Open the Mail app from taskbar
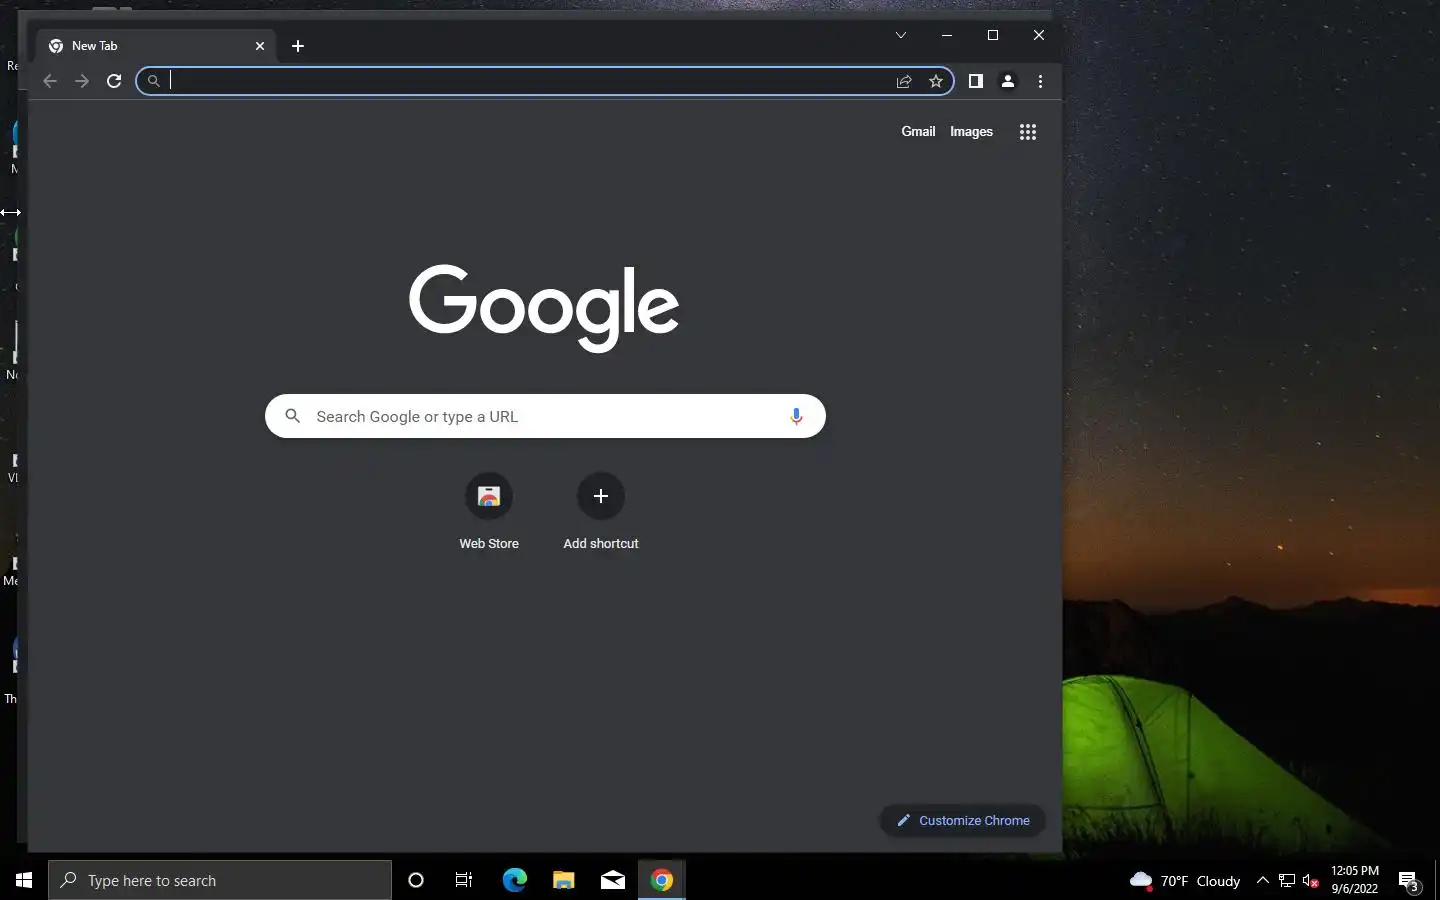The image size is (1440, 900). (612, 880)
